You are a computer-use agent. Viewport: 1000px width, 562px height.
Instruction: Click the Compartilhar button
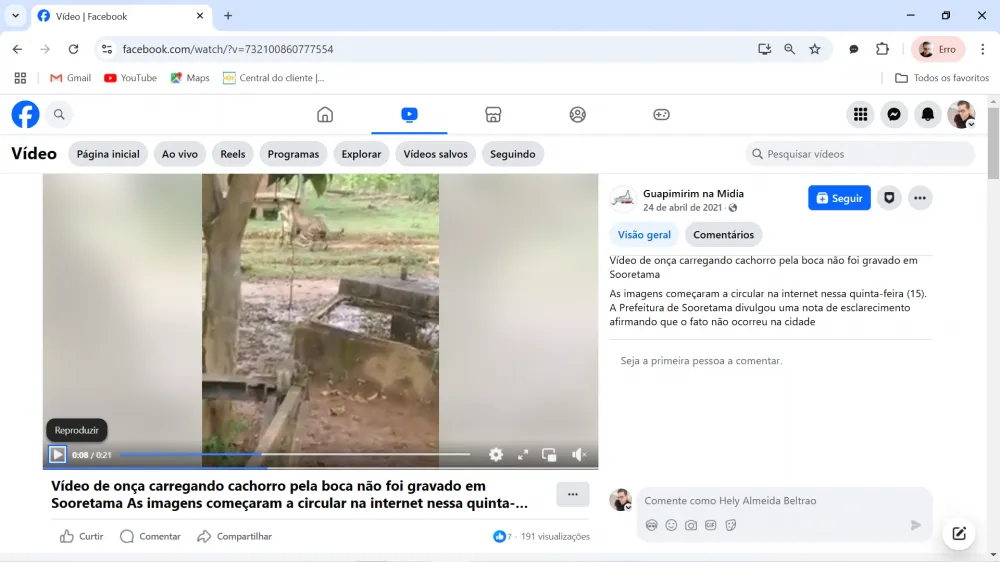(x=235, y=536)
